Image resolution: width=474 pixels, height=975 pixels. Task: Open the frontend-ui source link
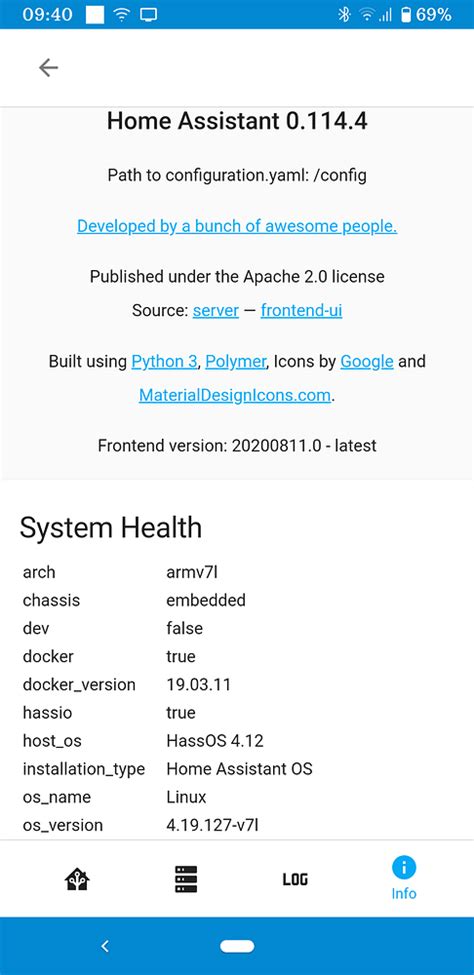(302, 310)
